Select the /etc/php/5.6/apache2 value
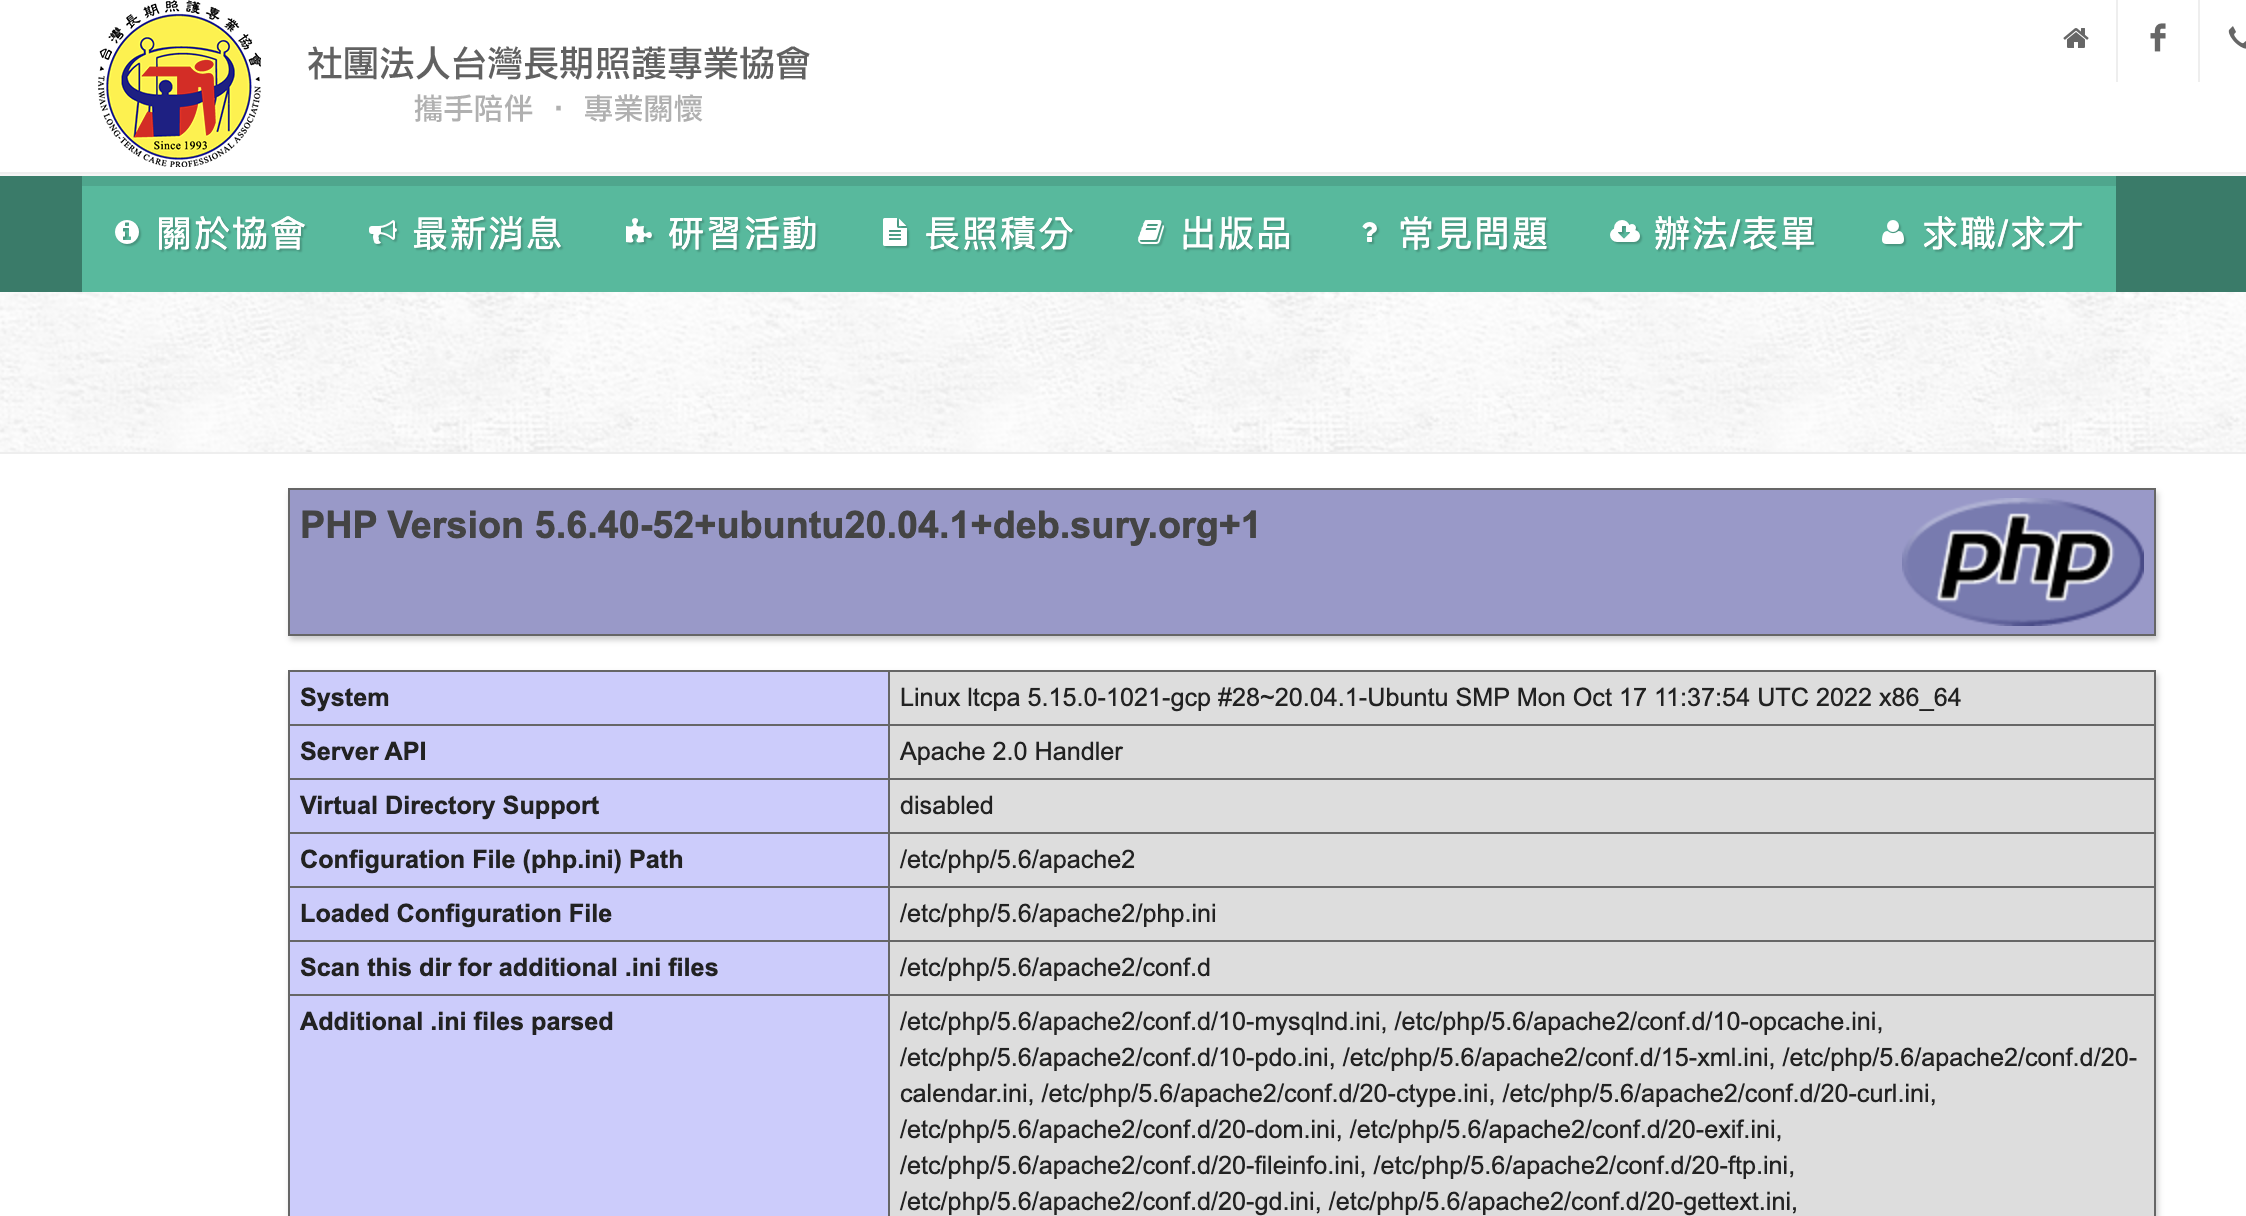 (x=1017, y=859)
